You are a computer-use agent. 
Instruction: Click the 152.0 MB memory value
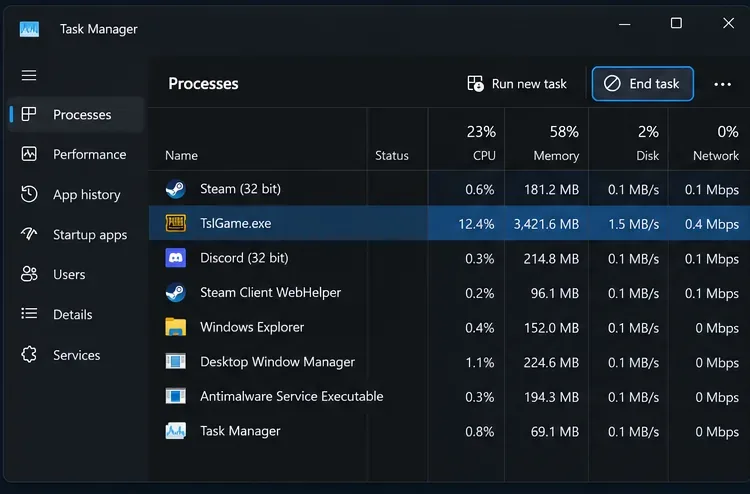point(551,328)
